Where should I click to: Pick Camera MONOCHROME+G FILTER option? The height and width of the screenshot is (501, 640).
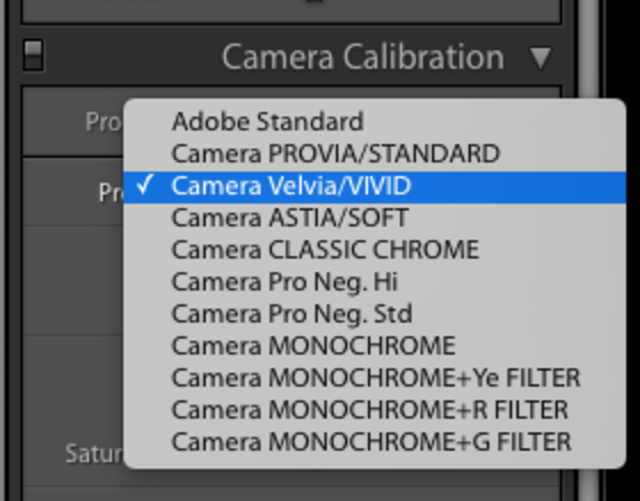click(371, 442)
